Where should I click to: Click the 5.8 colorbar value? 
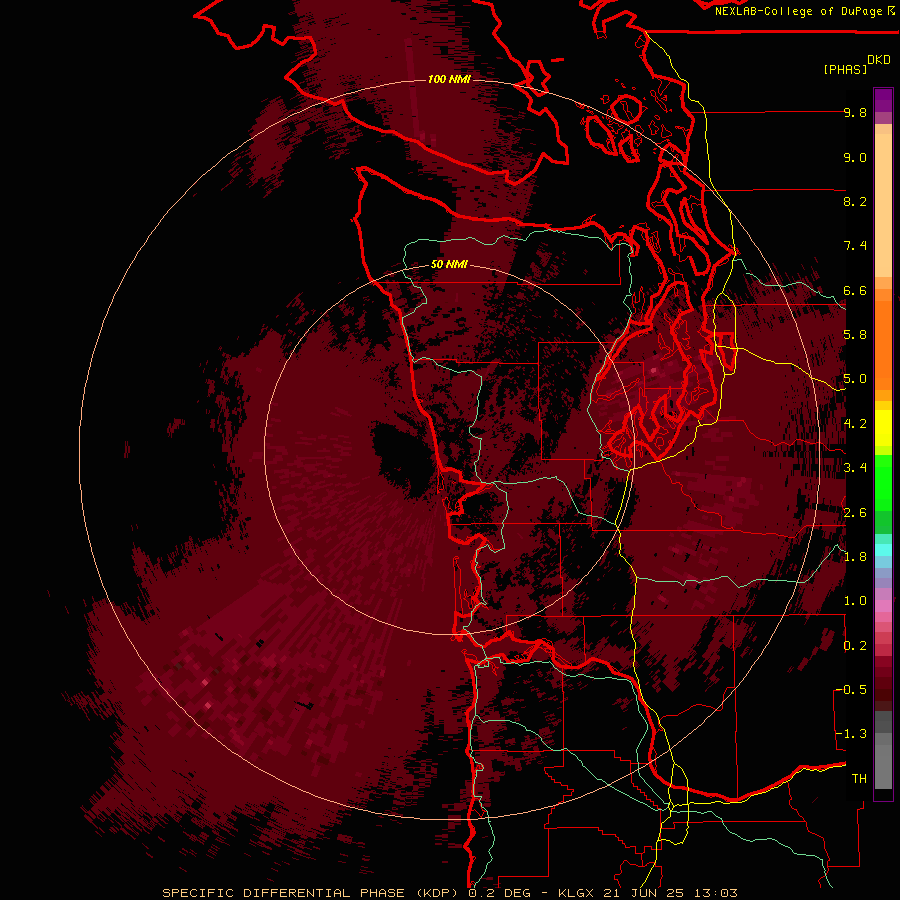pos(855,335)
